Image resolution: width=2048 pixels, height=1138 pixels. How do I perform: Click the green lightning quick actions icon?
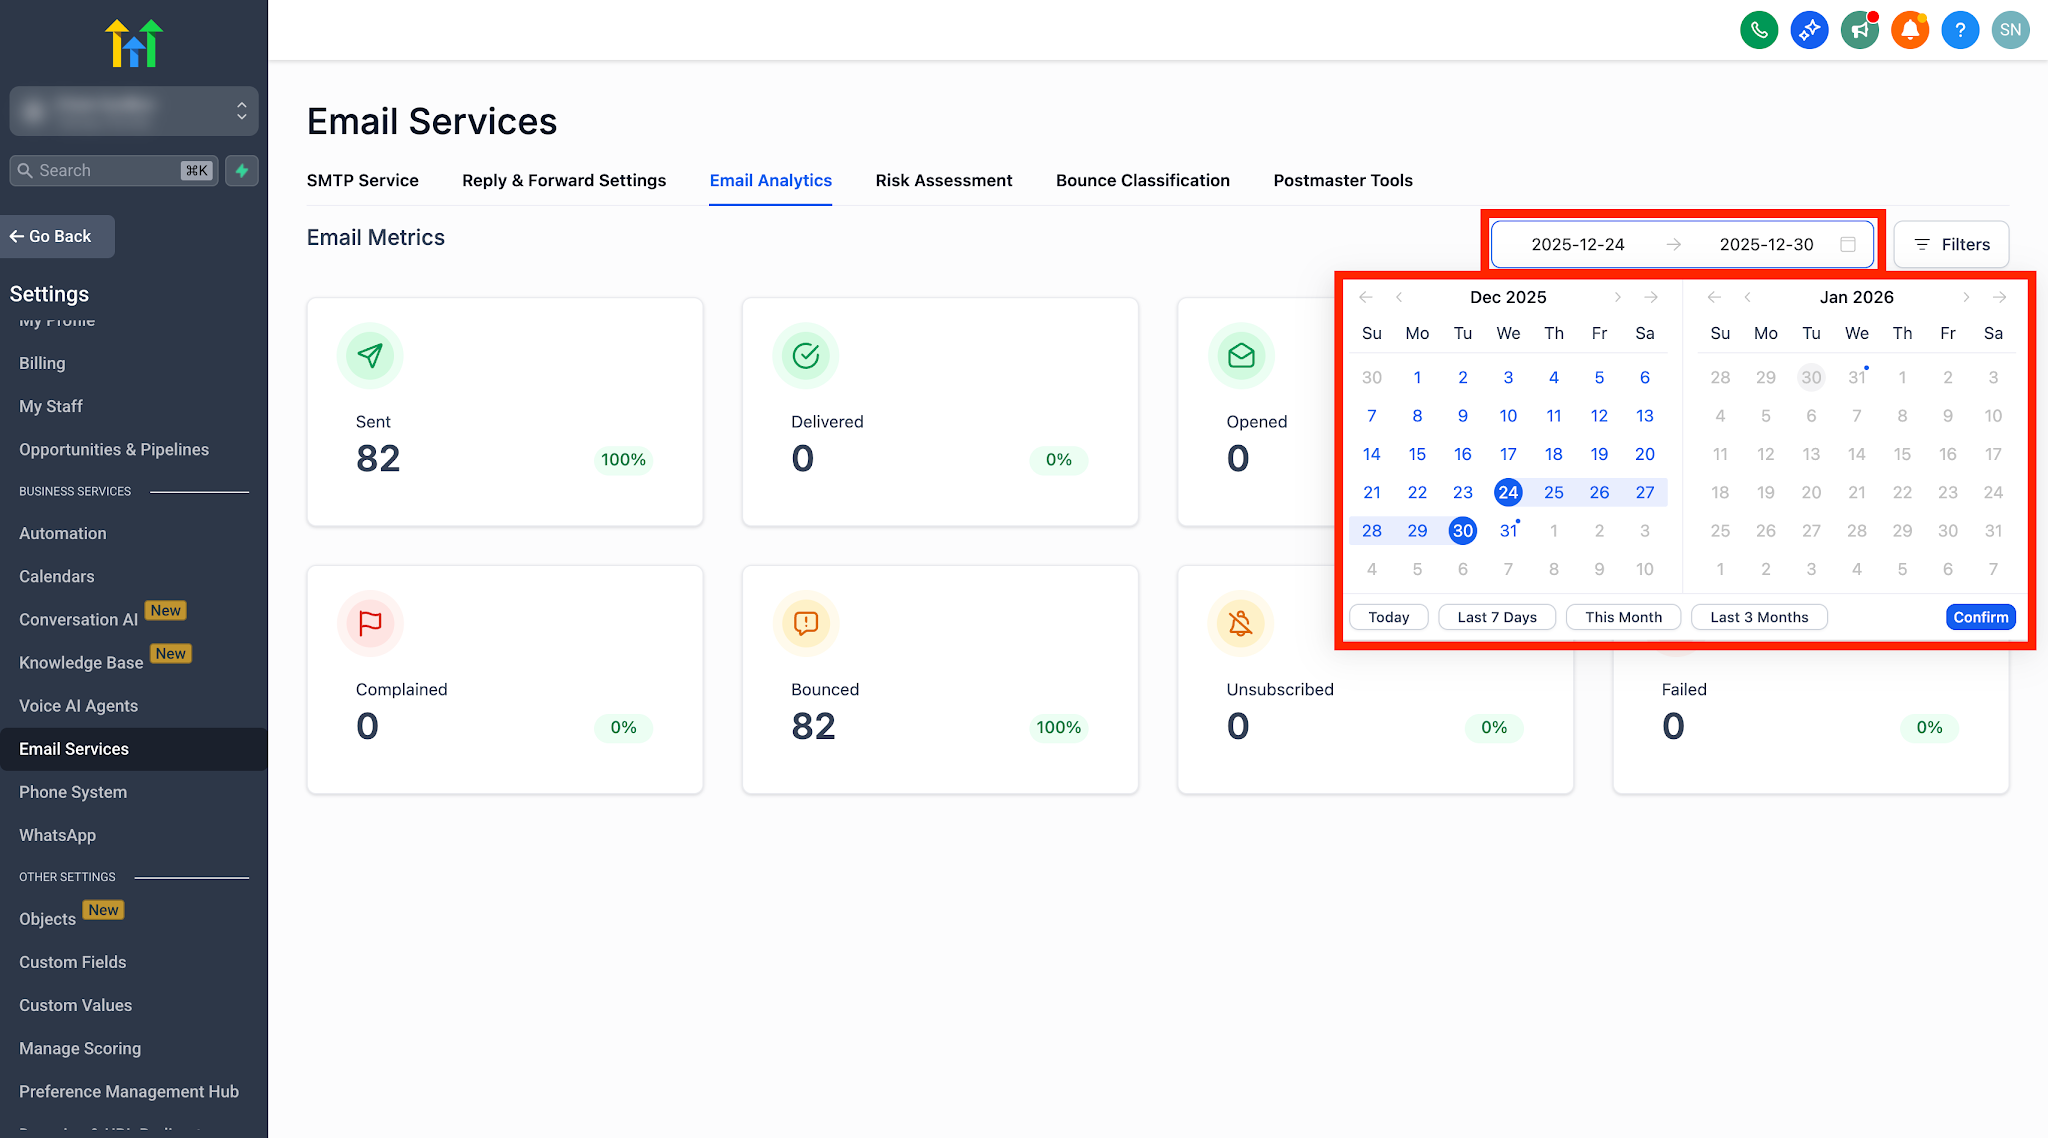[x=242, y=170]
